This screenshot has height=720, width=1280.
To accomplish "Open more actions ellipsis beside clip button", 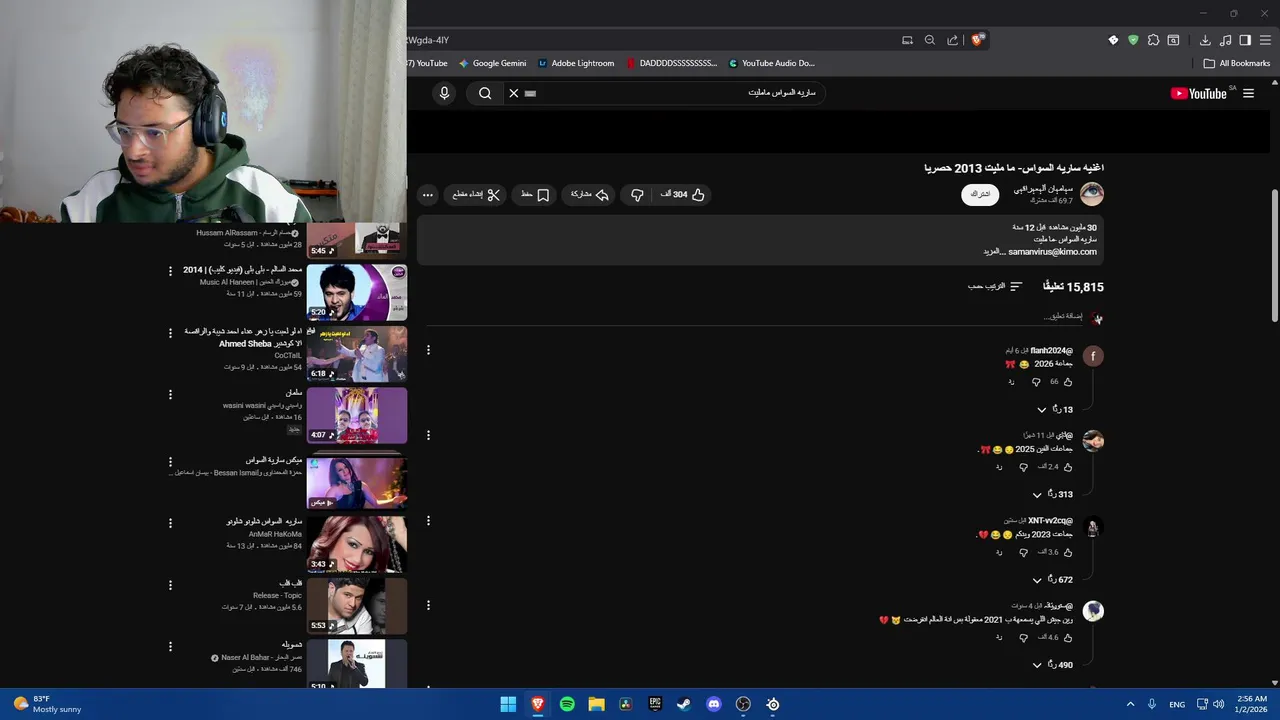I will [x=428, y=195].
